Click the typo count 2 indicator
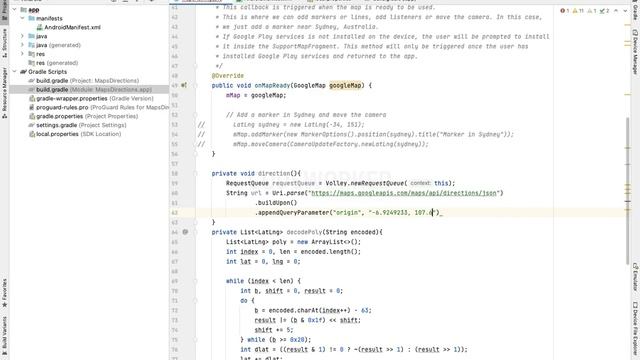The image size is (640, 360). (x=604, y=11)
